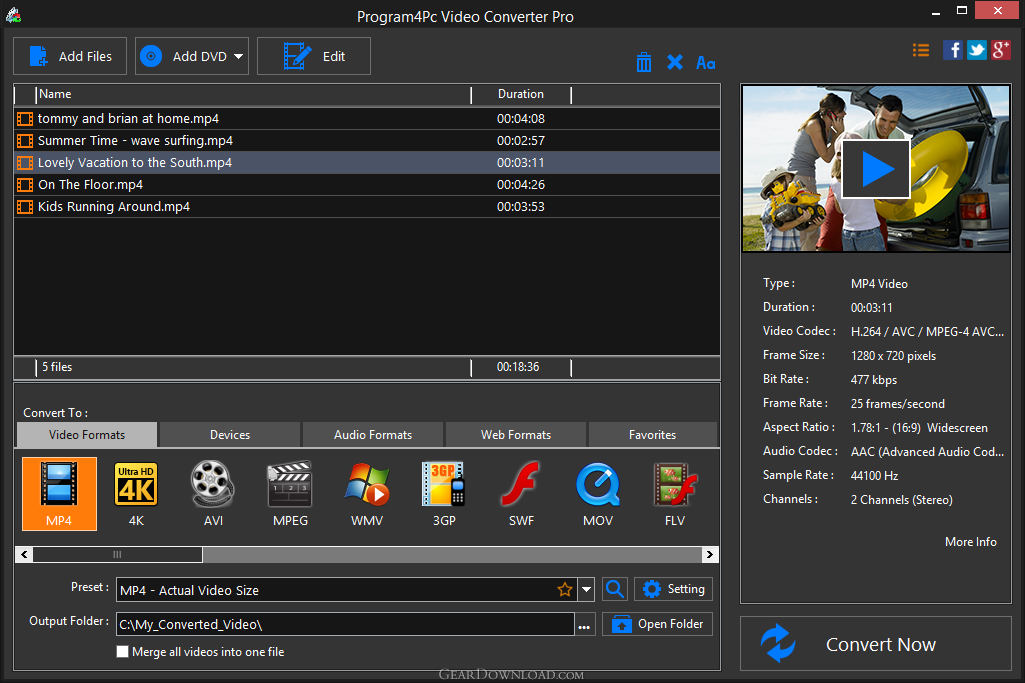1025x683 pixels.
Task: Open the orange list menu icon
Action: (920, 50)
